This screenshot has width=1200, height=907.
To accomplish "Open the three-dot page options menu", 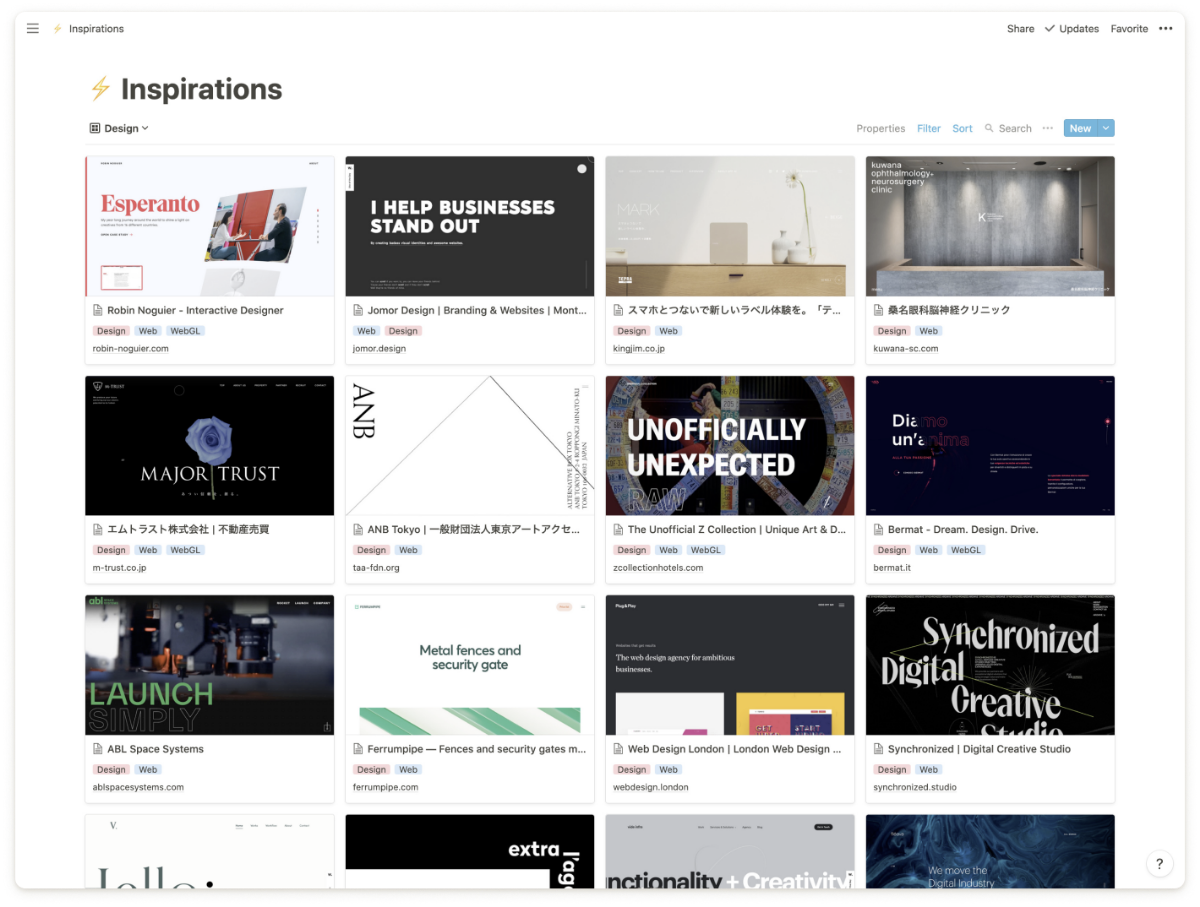I will tap(1165, 29).
